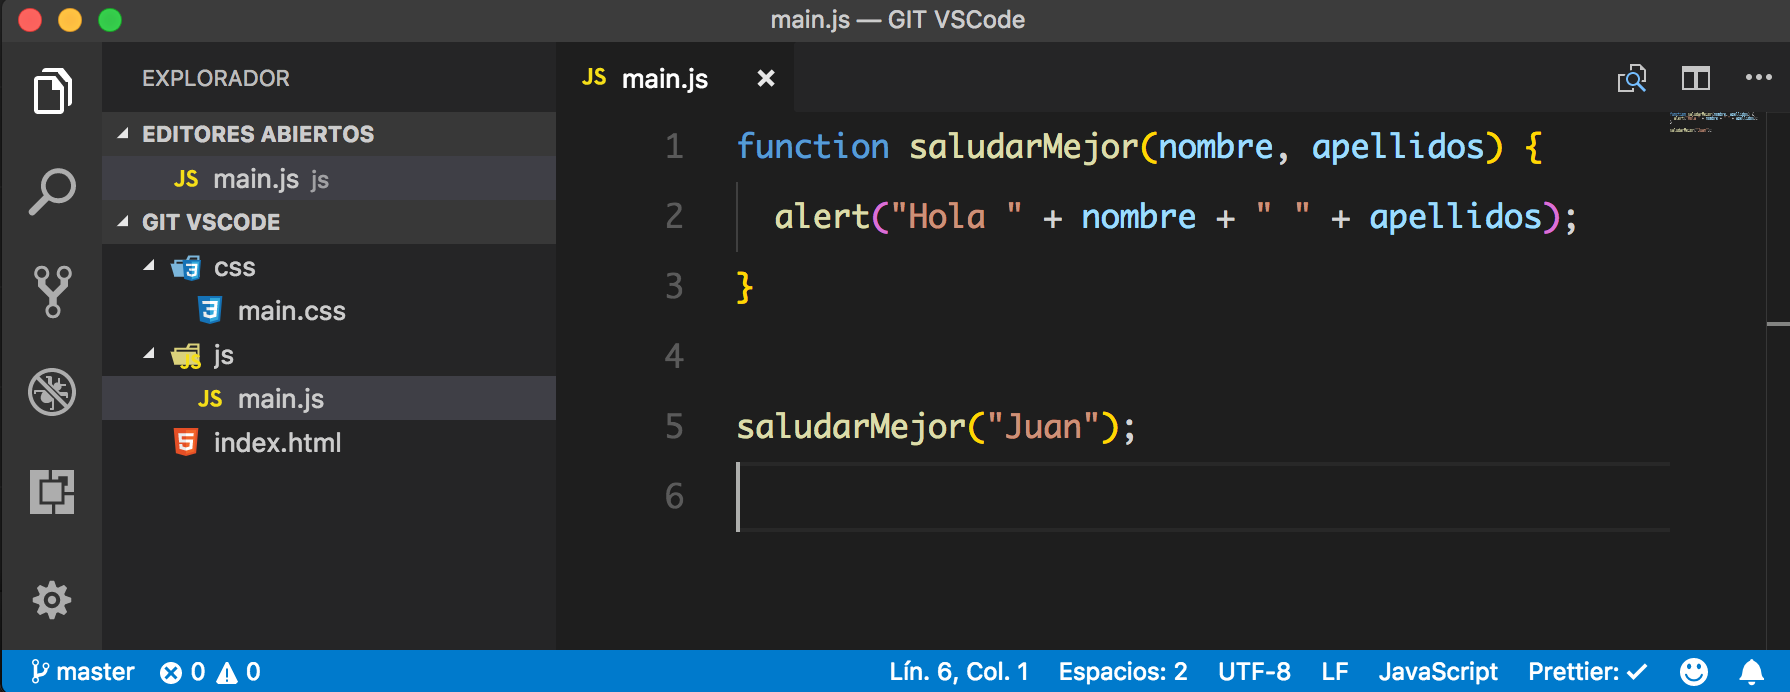Split the editor with layout icon
1790x692 pixels.
pos(1696,78)
